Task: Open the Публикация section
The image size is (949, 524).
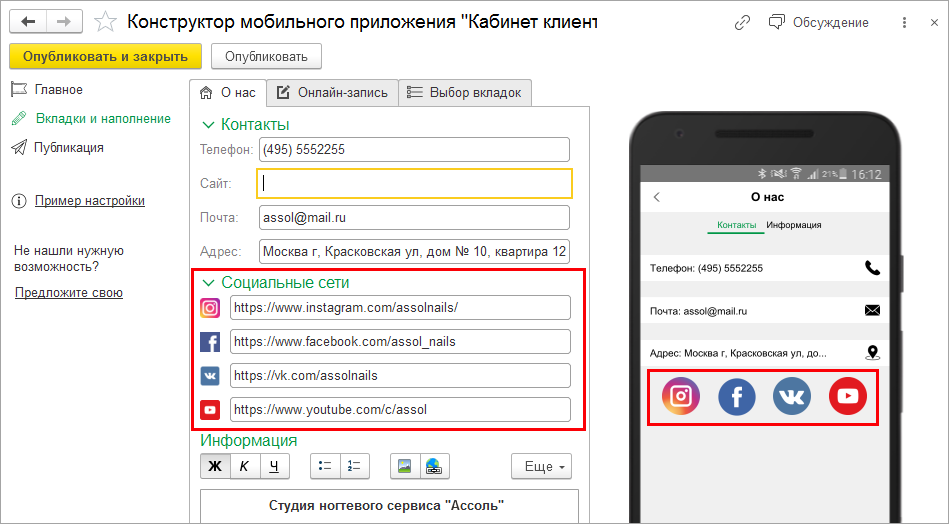Action: pyautogui.click(x=57, y=148)
